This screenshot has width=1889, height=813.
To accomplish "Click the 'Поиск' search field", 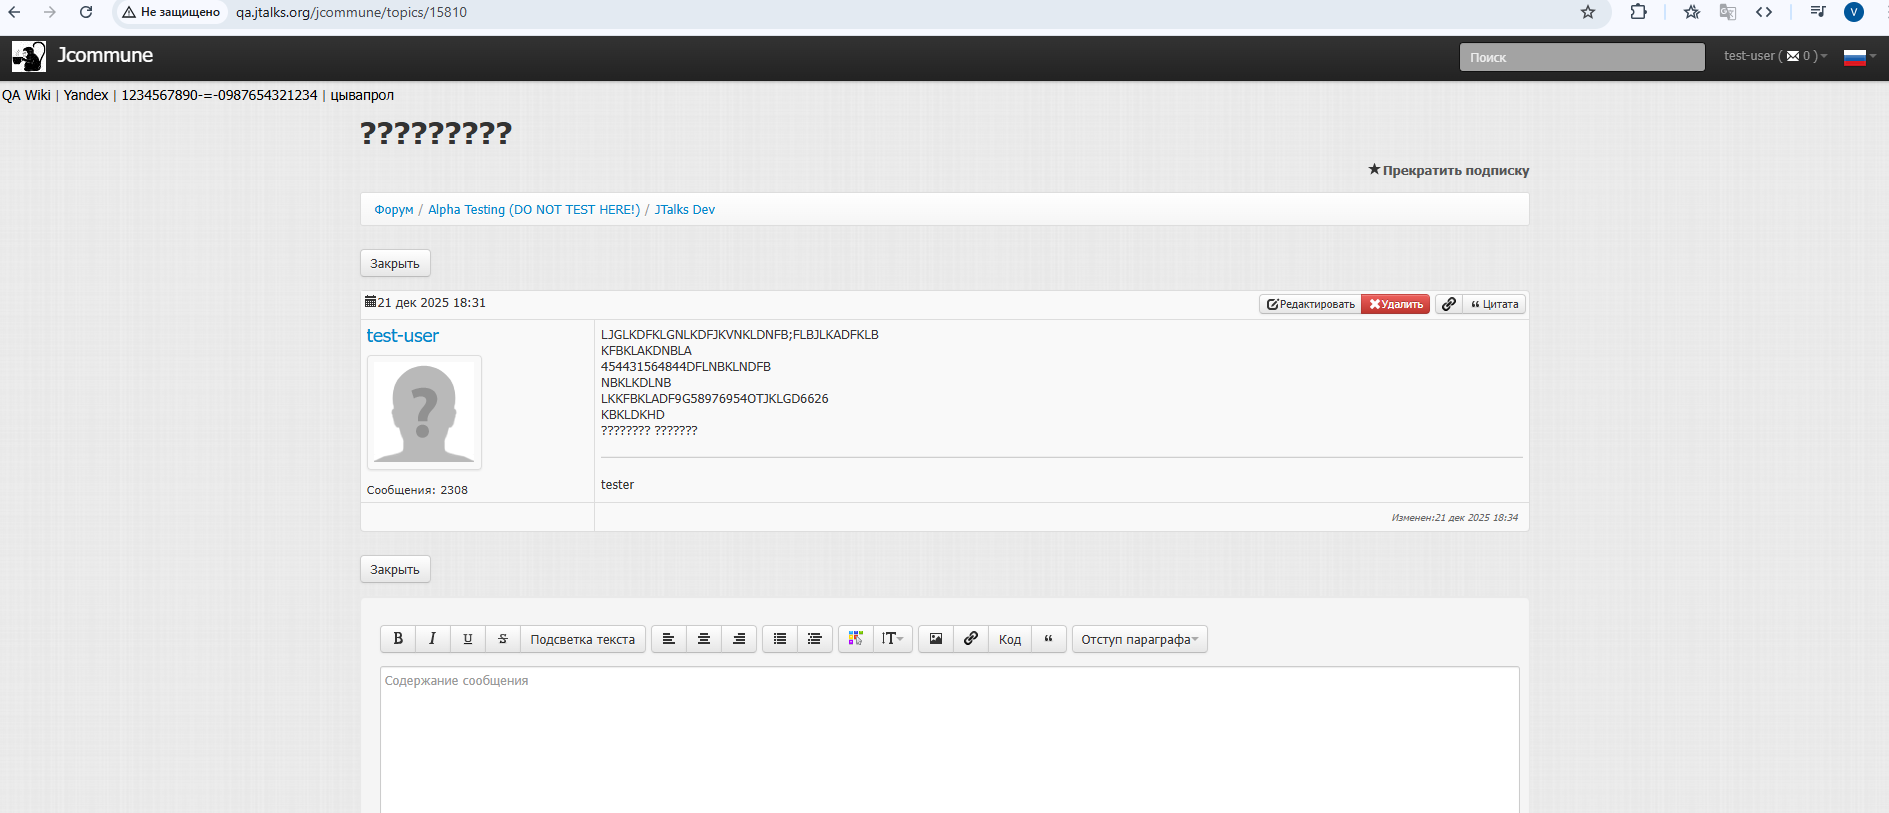I will pos(1581,57).
